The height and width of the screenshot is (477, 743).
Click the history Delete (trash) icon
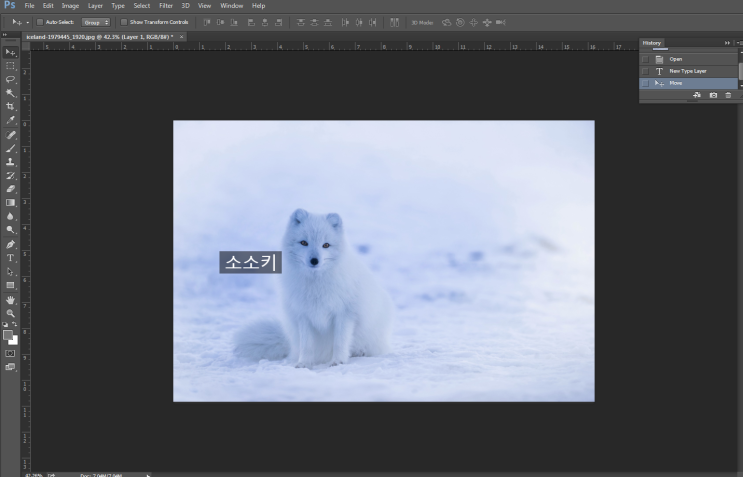click(x=728, y=95)
